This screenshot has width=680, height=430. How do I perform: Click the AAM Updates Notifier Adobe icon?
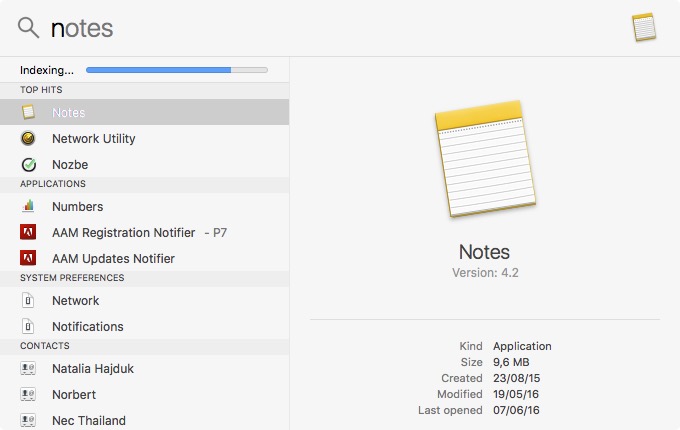click(x=28, y=258)
